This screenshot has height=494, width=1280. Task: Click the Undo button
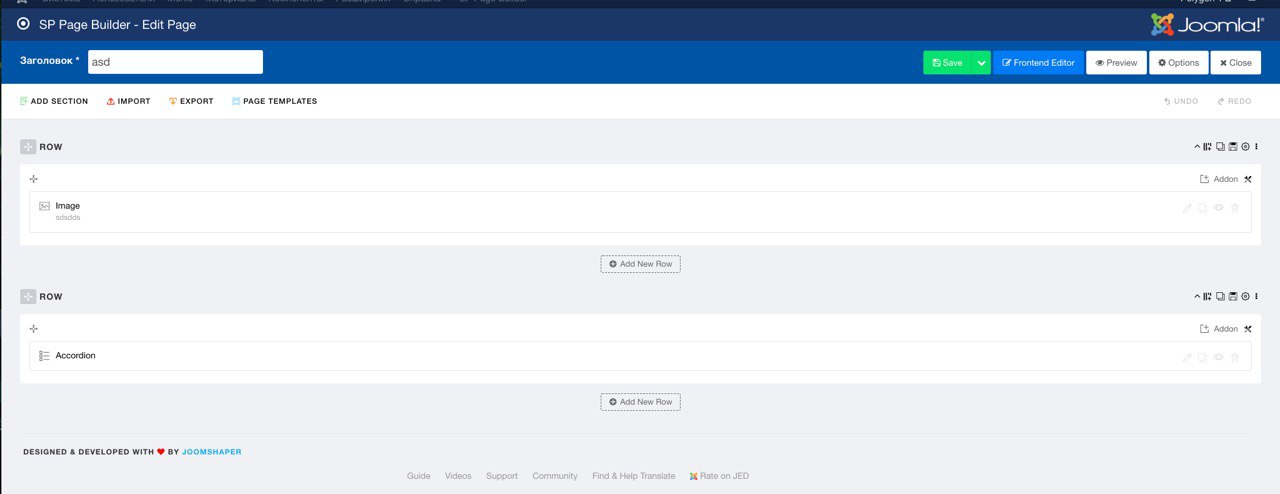click(1181, 101)
